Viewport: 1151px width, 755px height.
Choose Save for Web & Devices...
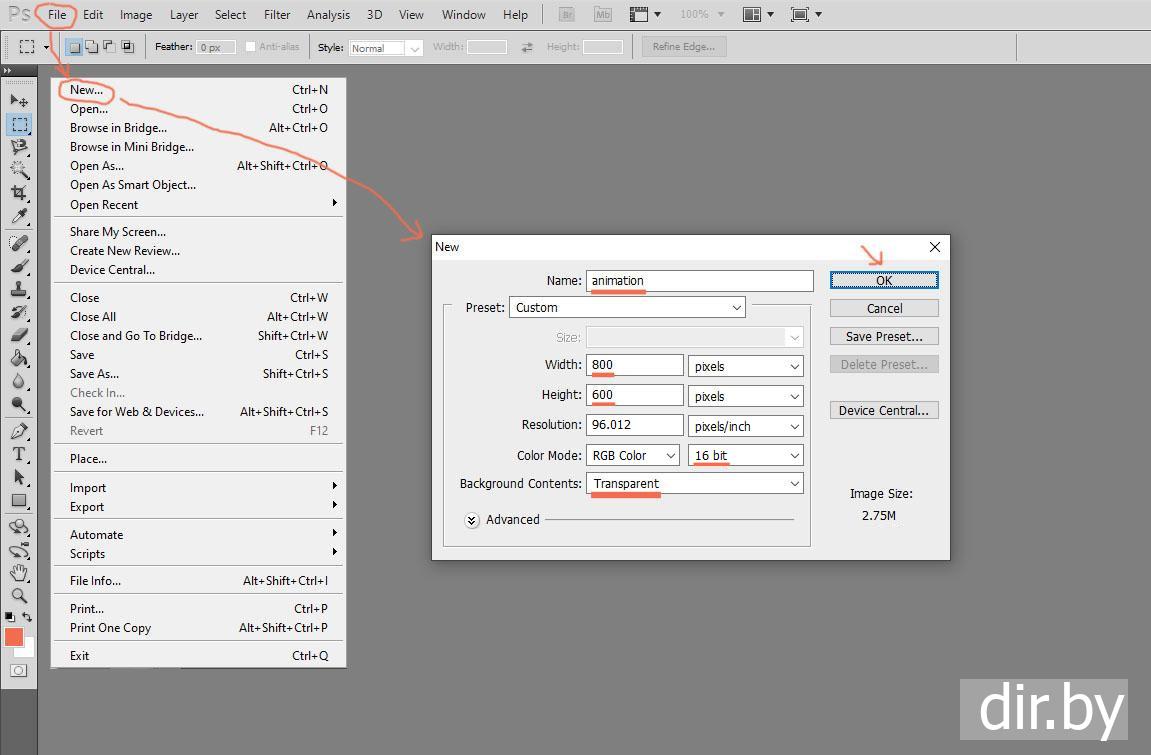(x=136, y=412)
